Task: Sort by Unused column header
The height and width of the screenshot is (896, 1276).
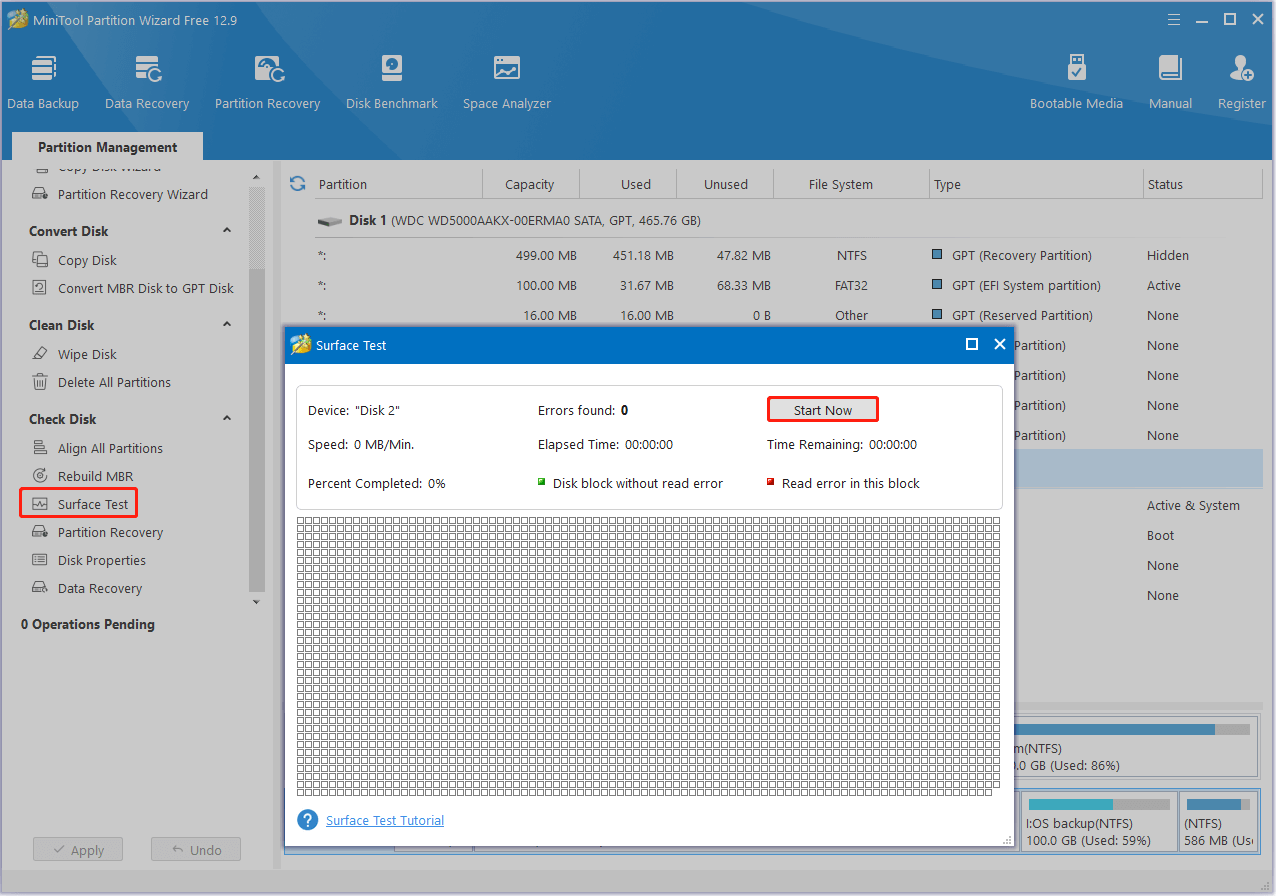Action: [726, 184]
